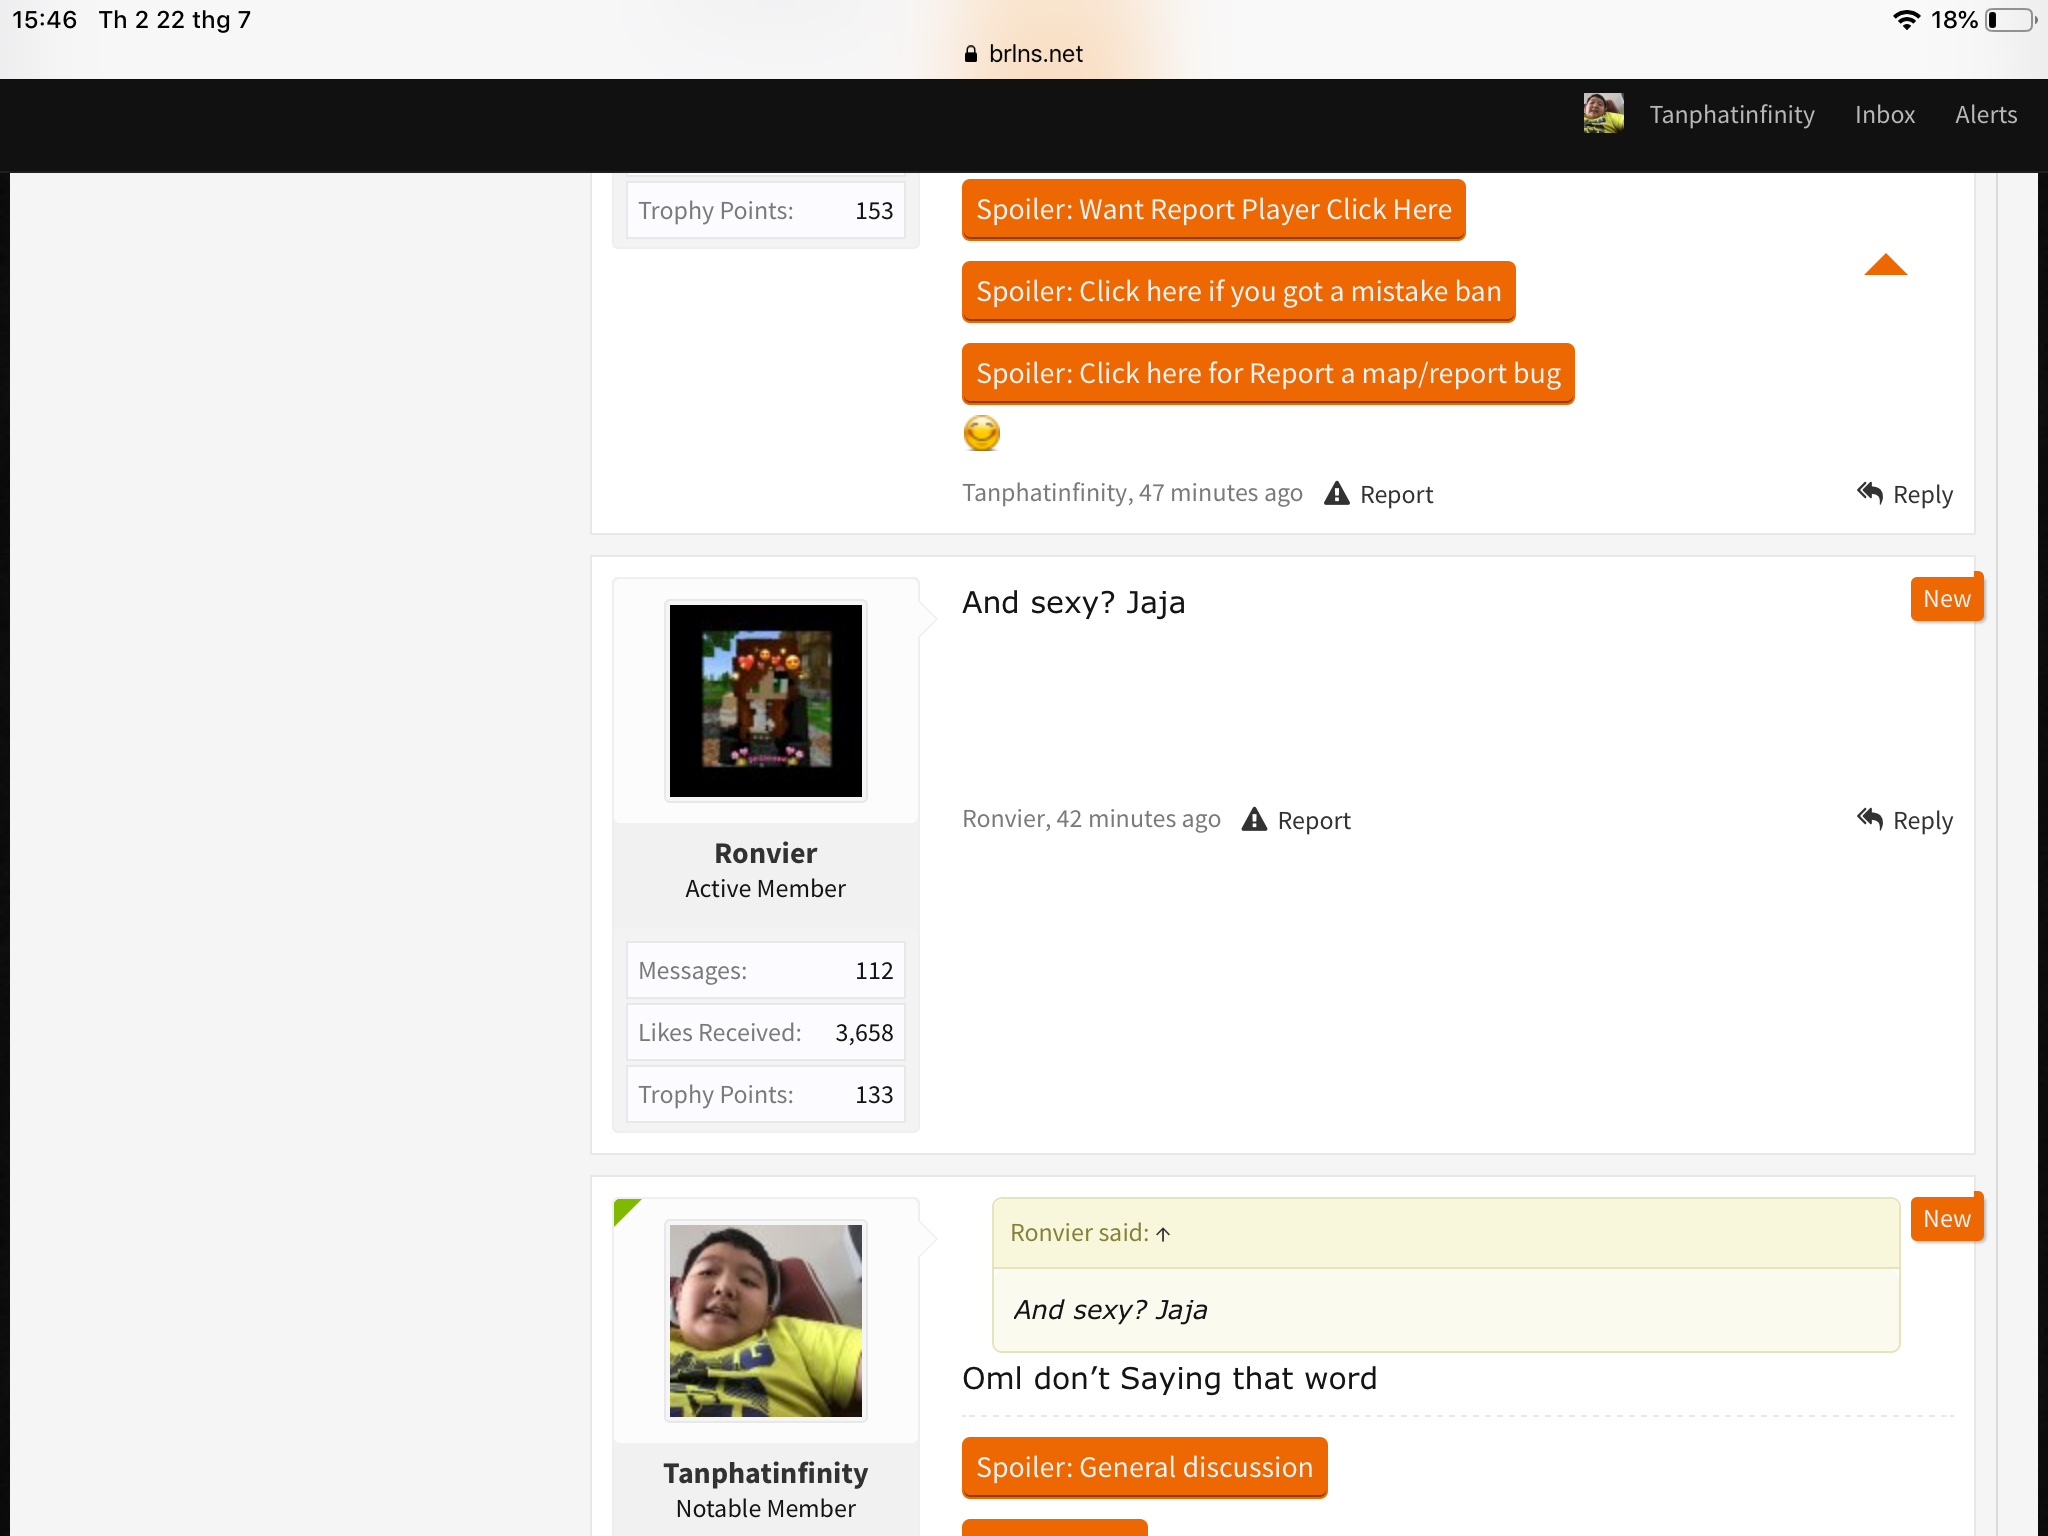Click the reply arrow icon on Ronvier's post
The width and height of the screenshot is (2048, 1536).
1870,819
